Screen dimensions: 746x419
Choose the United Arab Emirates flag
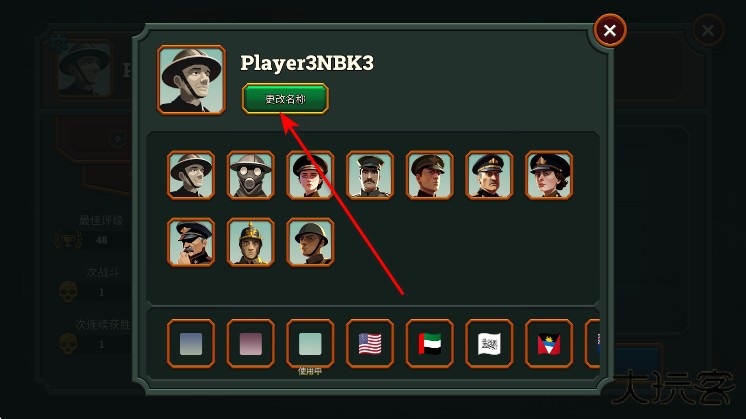pos(430,344)
